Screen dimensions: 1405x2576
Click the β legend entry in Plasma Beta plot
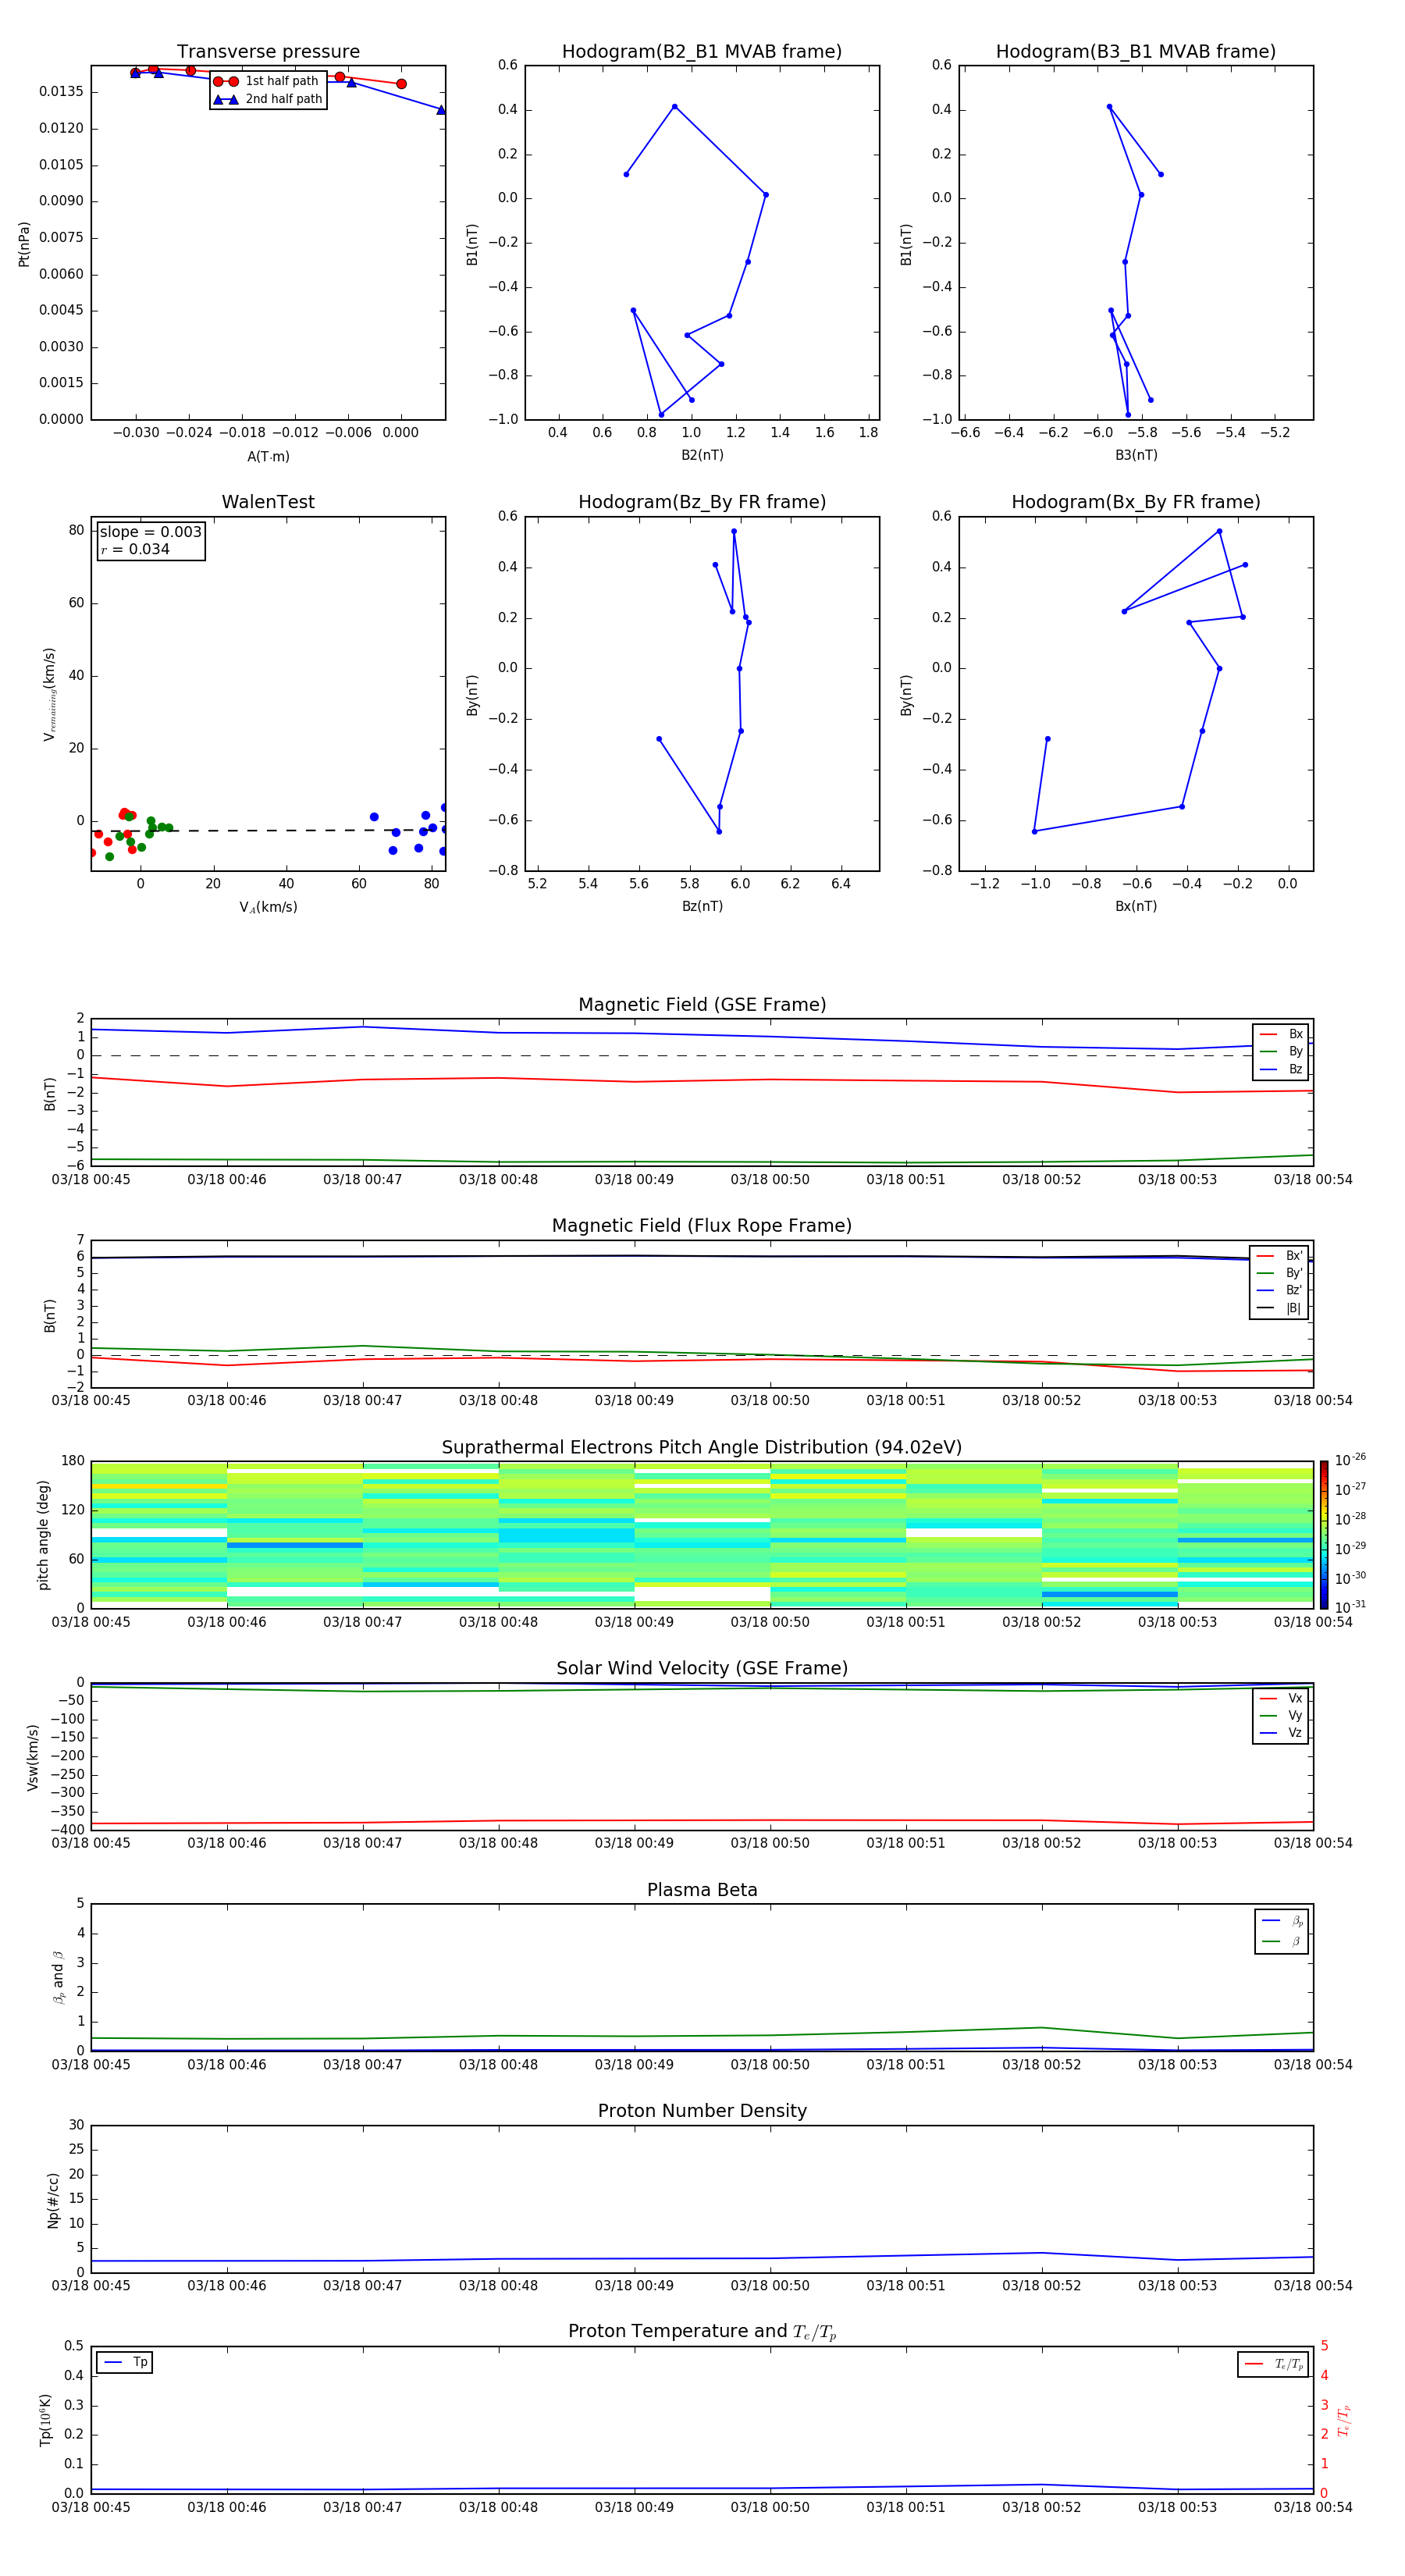tap(1281, 1941)
